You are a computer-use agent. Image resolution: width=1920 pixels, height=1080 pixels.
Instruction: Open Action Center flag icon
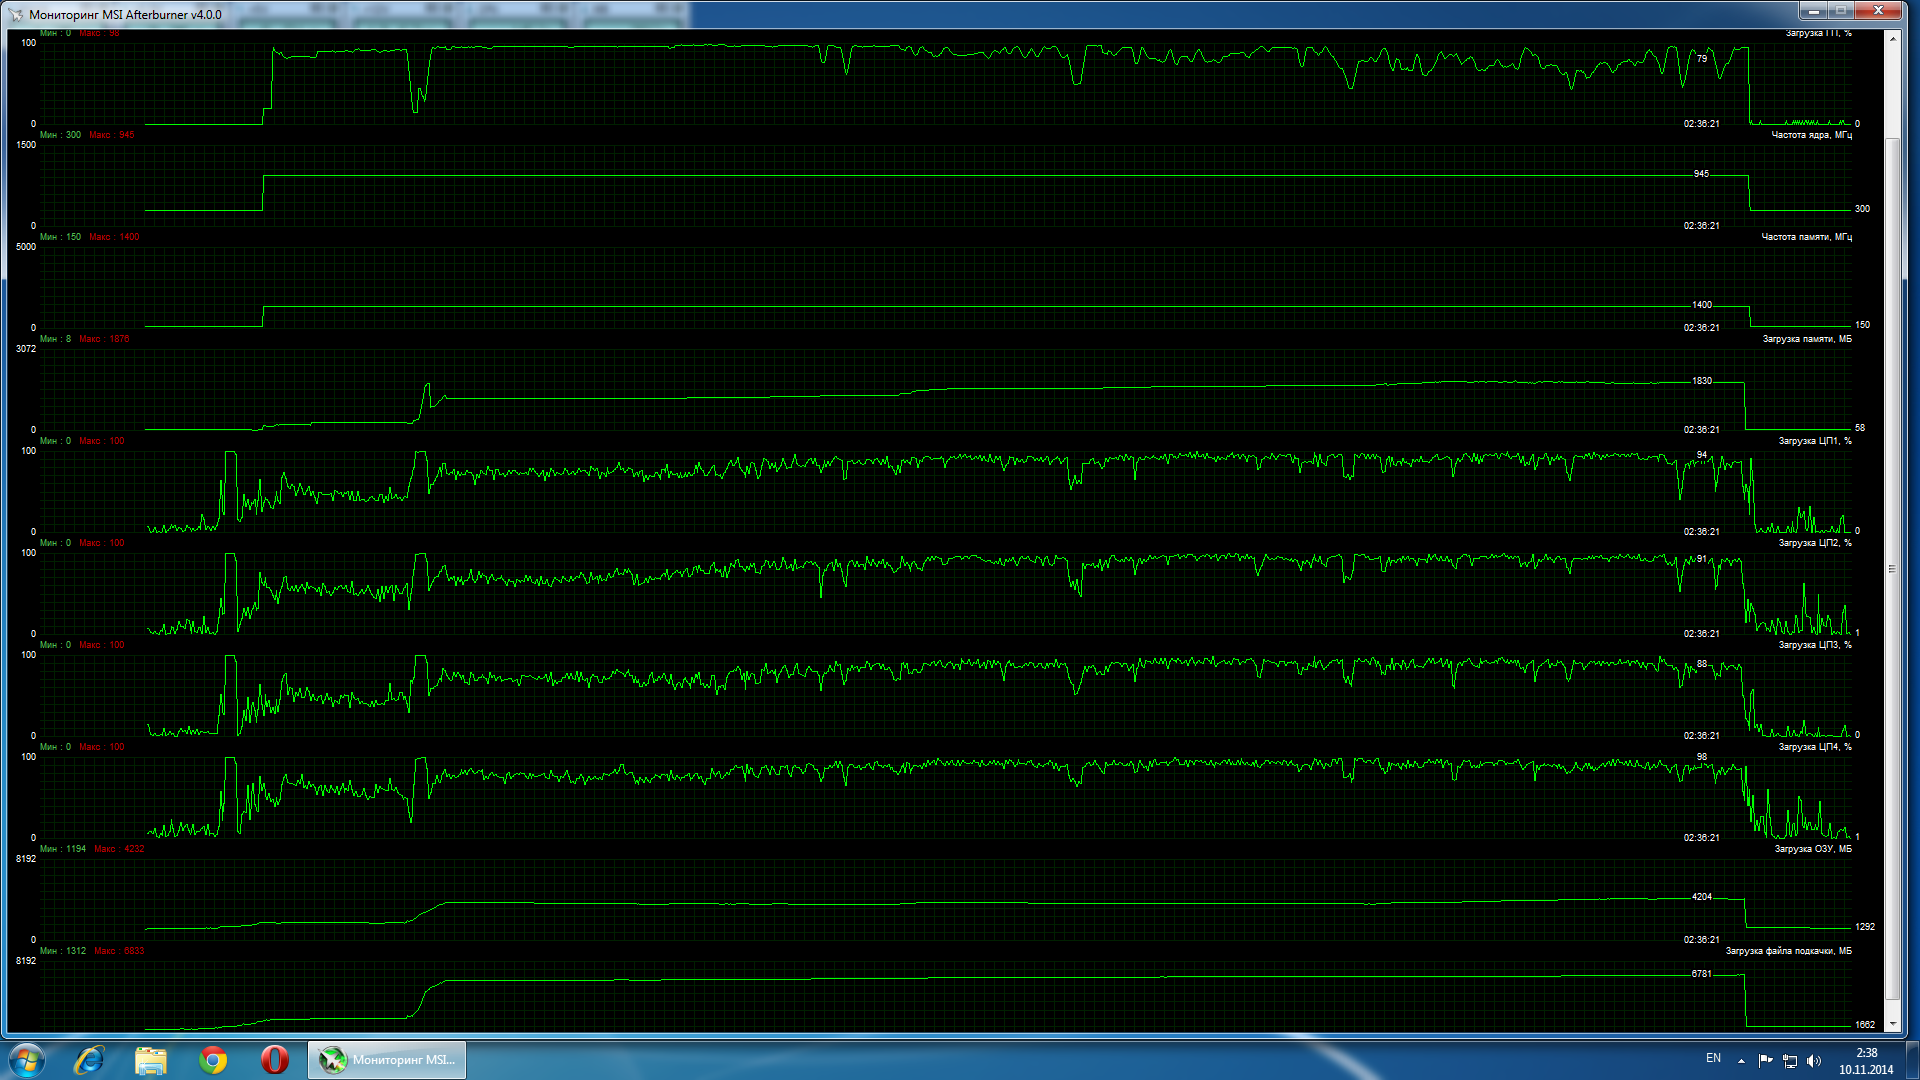point(1765,1060)
